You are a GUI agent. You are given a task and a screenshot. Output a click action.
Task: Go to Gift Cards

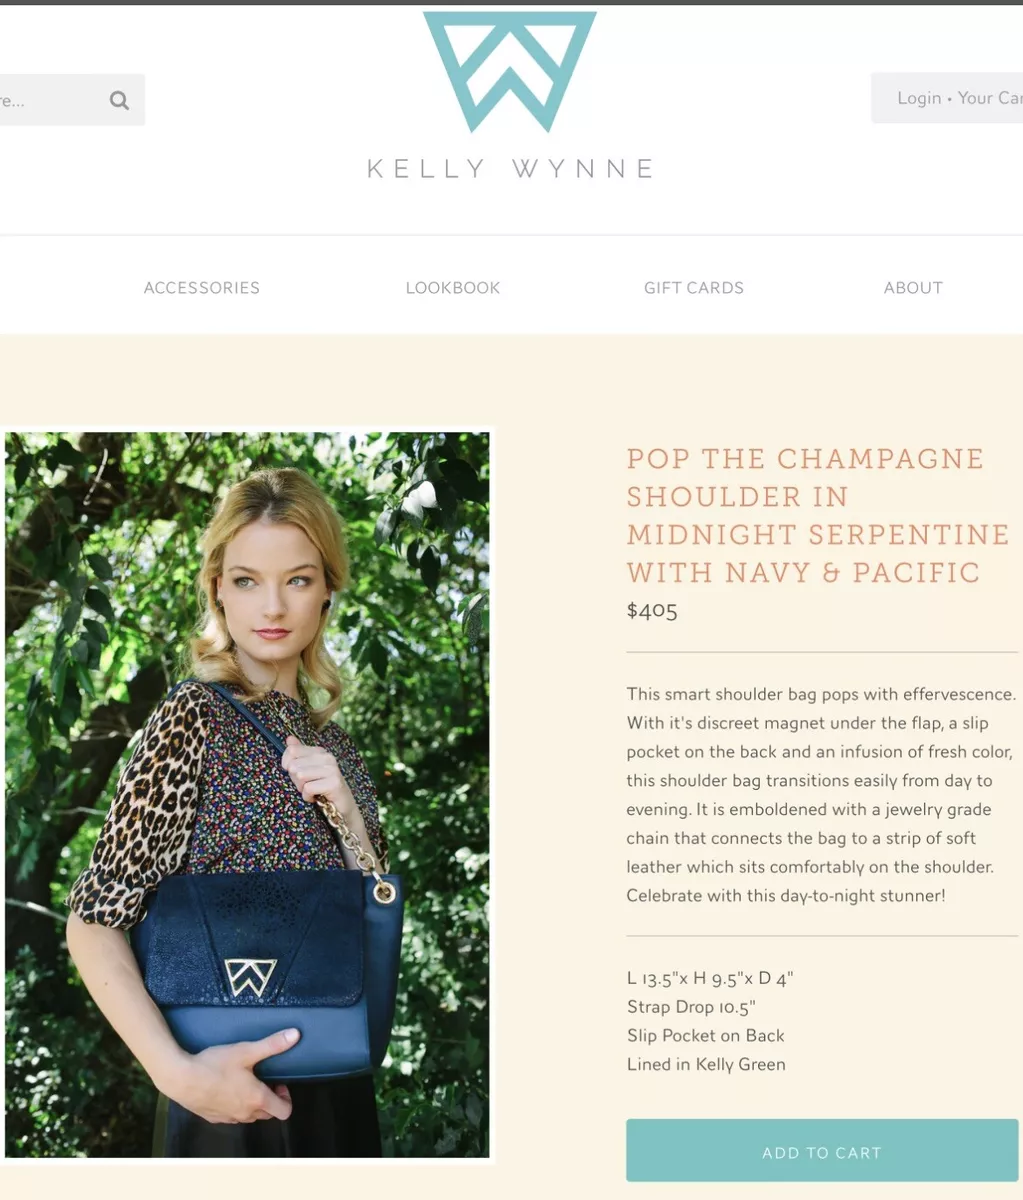[694, 288]
